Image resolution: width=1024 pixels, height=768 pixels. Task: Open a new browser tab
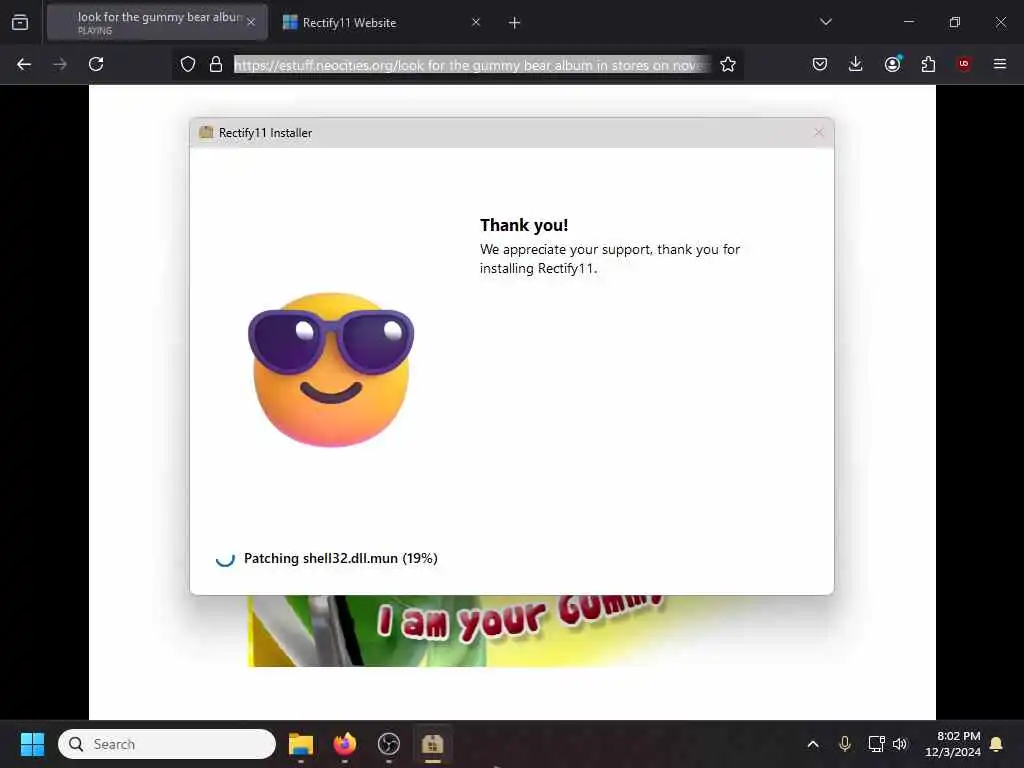515,23
